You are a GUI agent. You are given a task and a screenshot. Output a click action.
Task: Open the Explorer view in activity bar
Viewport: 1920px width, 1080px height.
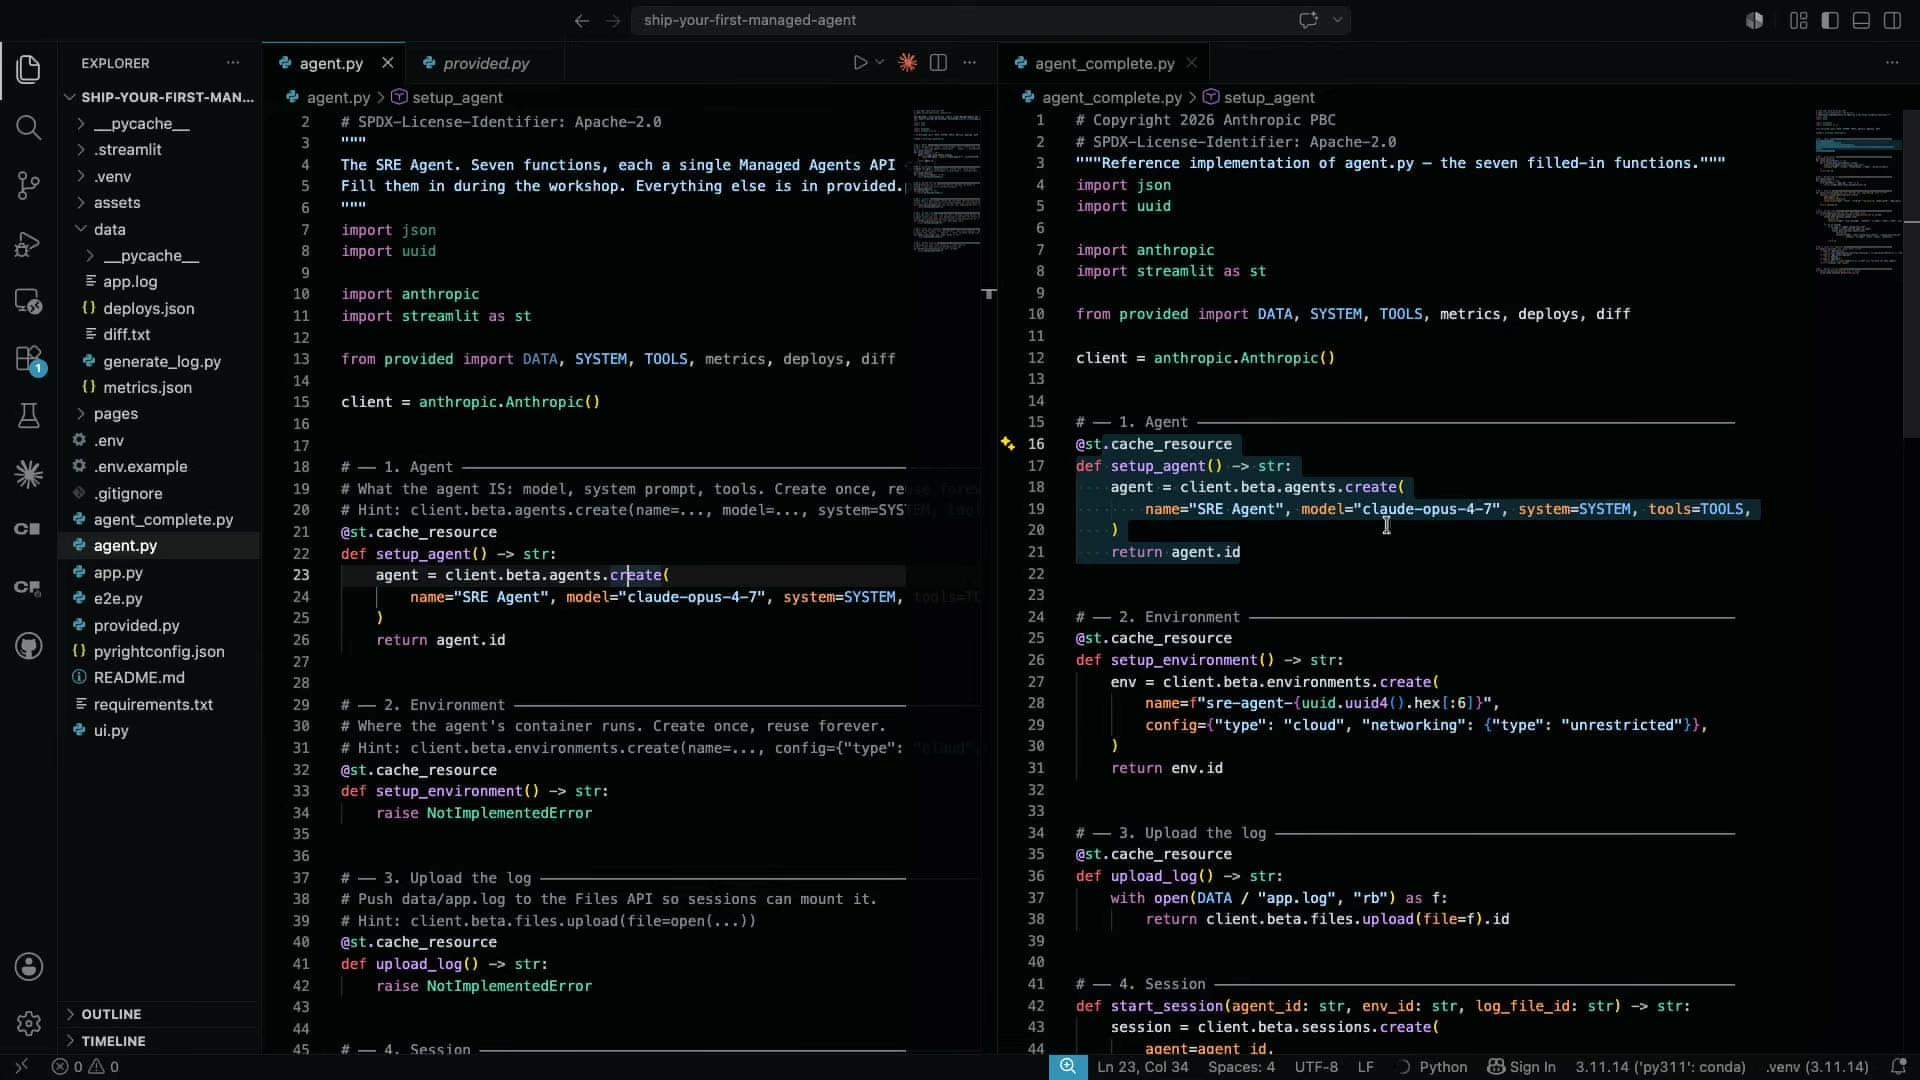tap(28, 69)
